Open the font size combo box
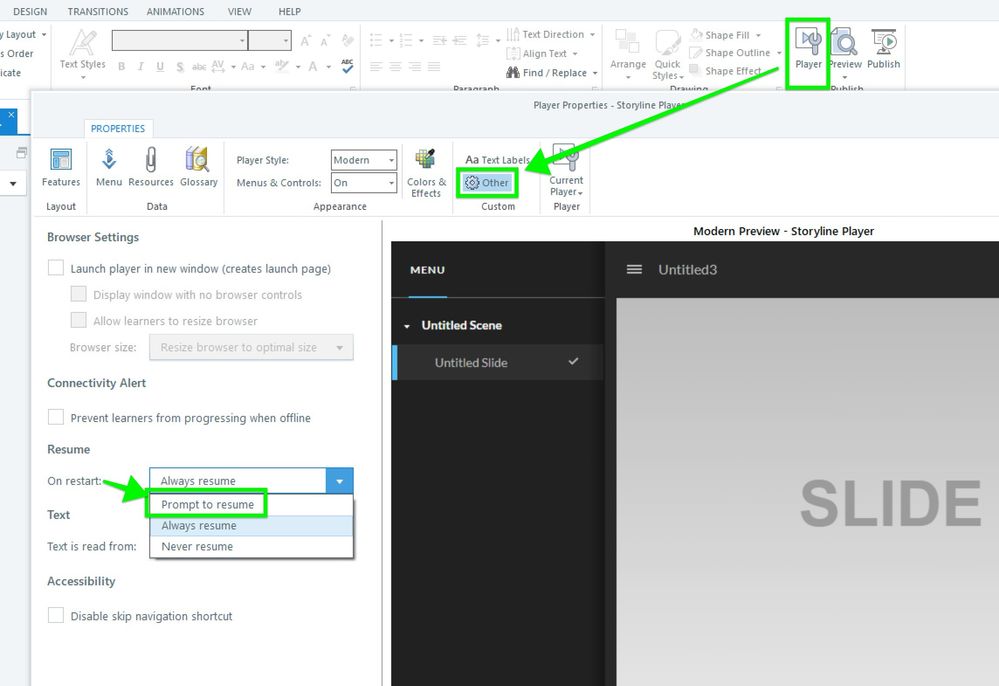This screenshot has width=999, height=686. coord(270,41)
